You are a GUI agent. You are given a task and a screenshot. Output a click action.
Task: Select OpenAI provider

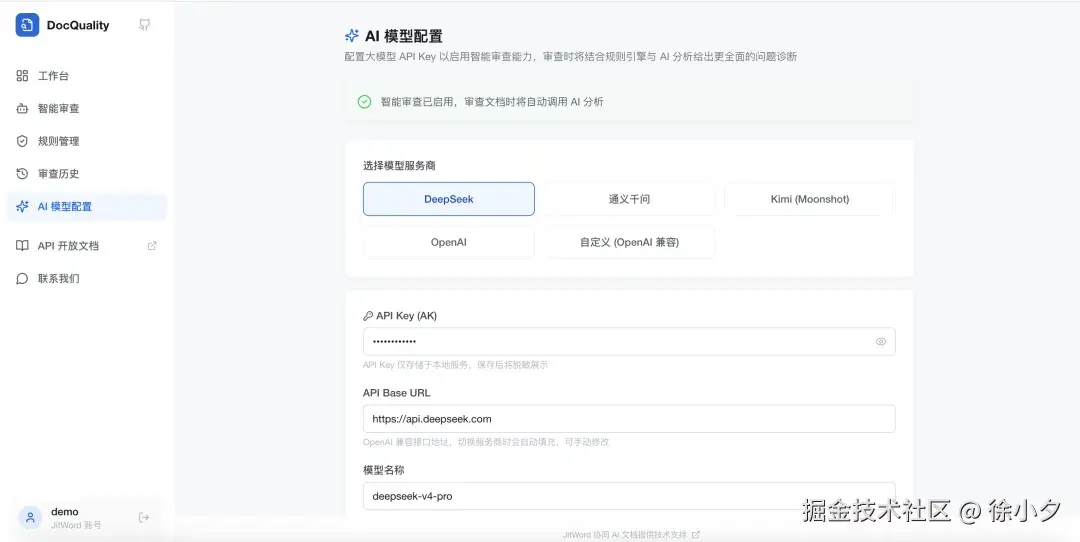click(x=448, y=242)
